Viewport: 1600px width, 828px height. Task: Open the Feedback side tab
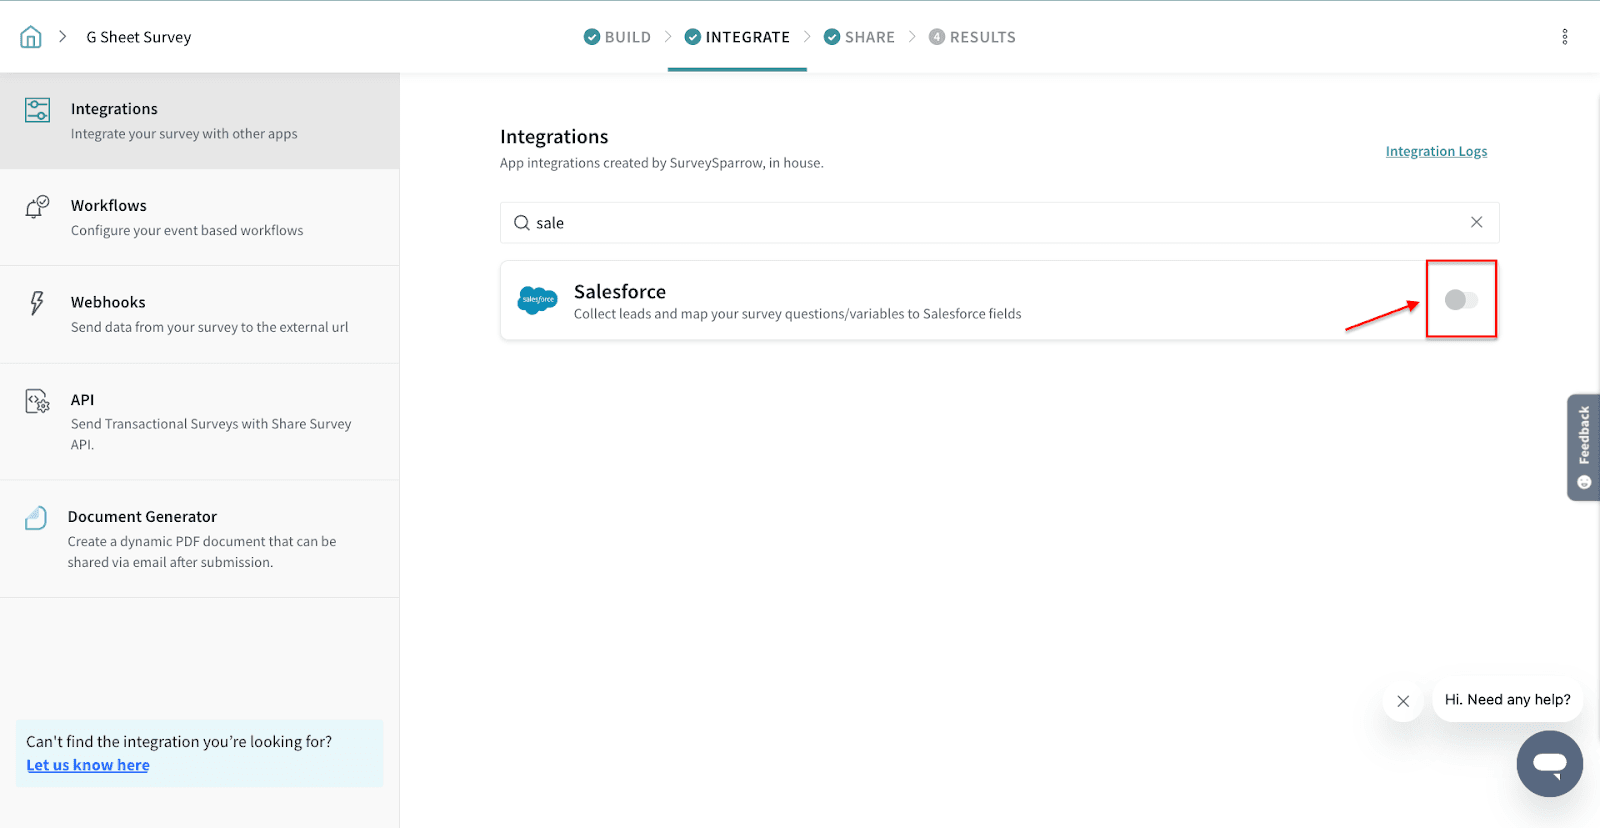[x=1583, y=446]
